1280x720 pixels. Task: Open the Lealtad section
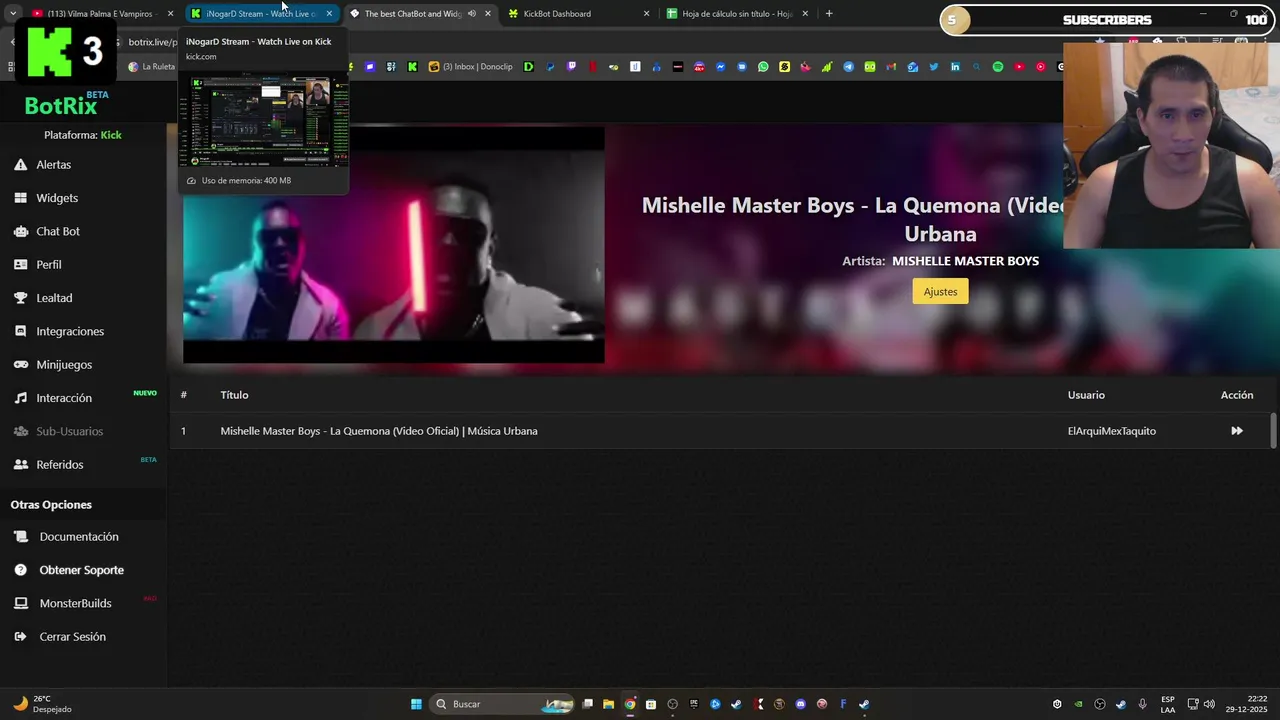[54, 298]
